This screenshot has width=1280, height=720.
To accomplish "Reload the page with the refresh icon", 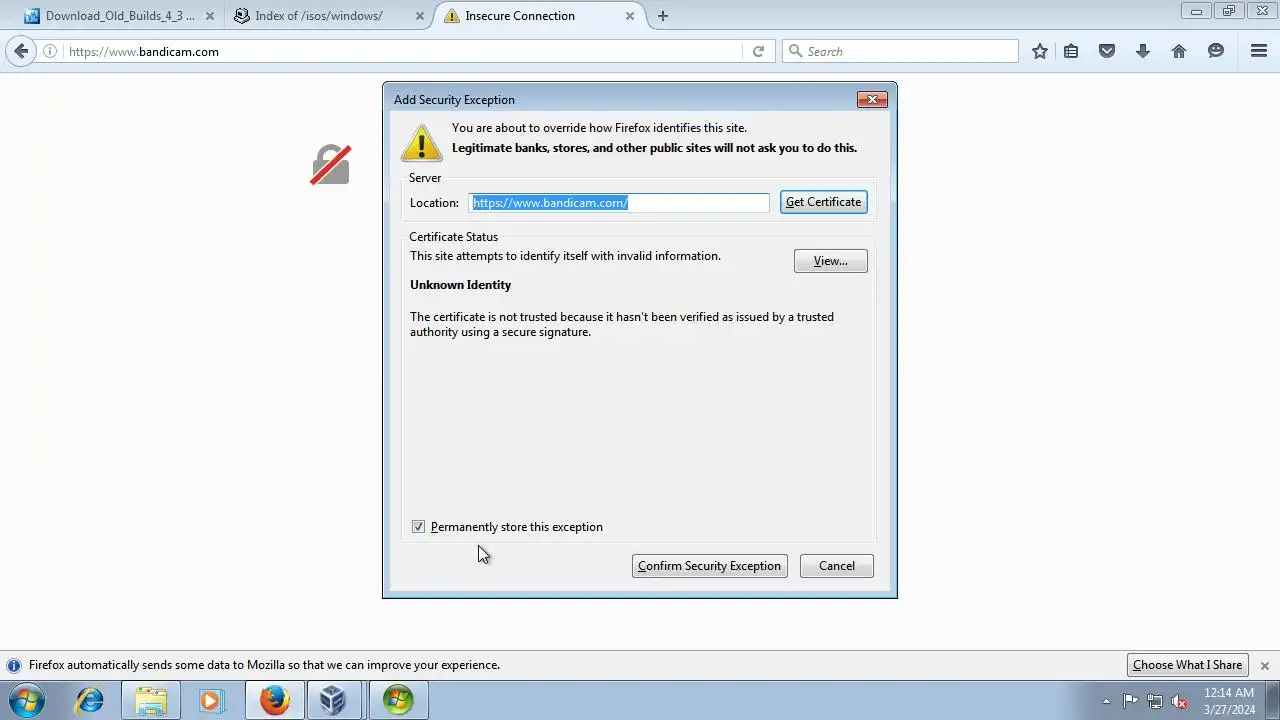I will click(758, 51).
